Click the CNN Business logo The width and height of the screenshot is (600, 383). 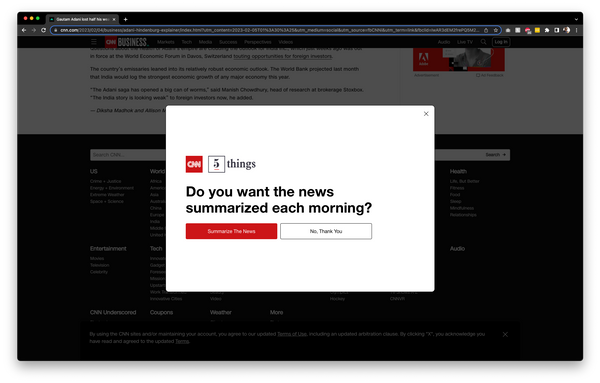click(127, 42)
